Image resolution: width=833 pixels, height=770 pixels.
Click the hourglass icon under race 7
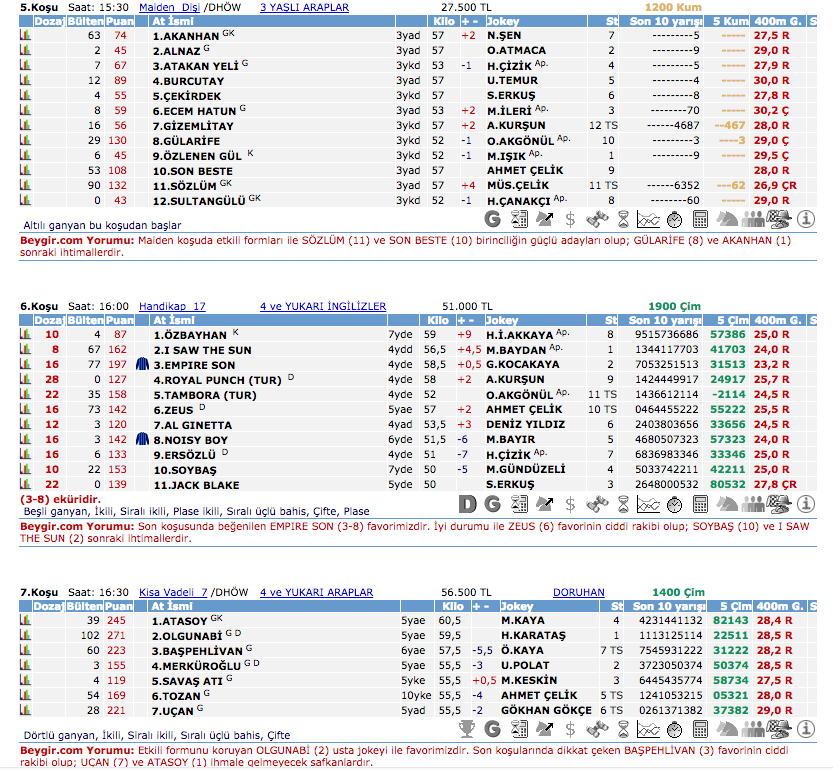pyautogui.click(x=622, y=728)
